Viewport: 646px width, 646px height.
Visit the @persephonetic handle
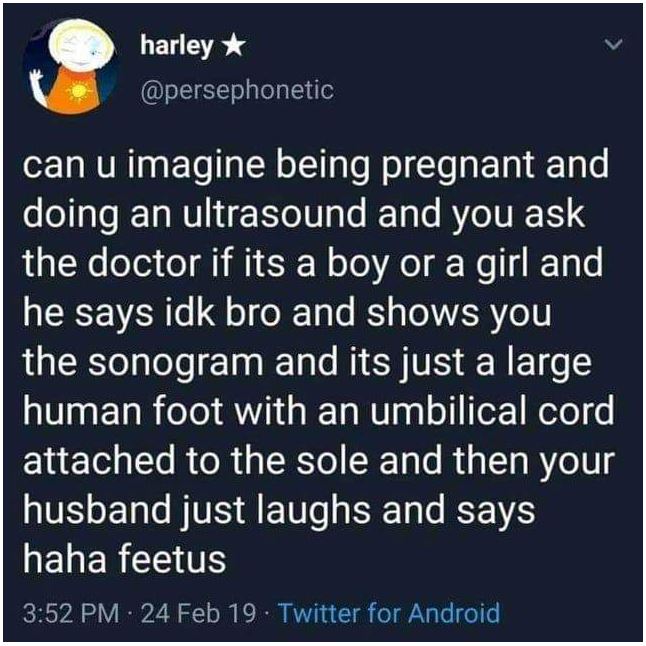[237, 91]
